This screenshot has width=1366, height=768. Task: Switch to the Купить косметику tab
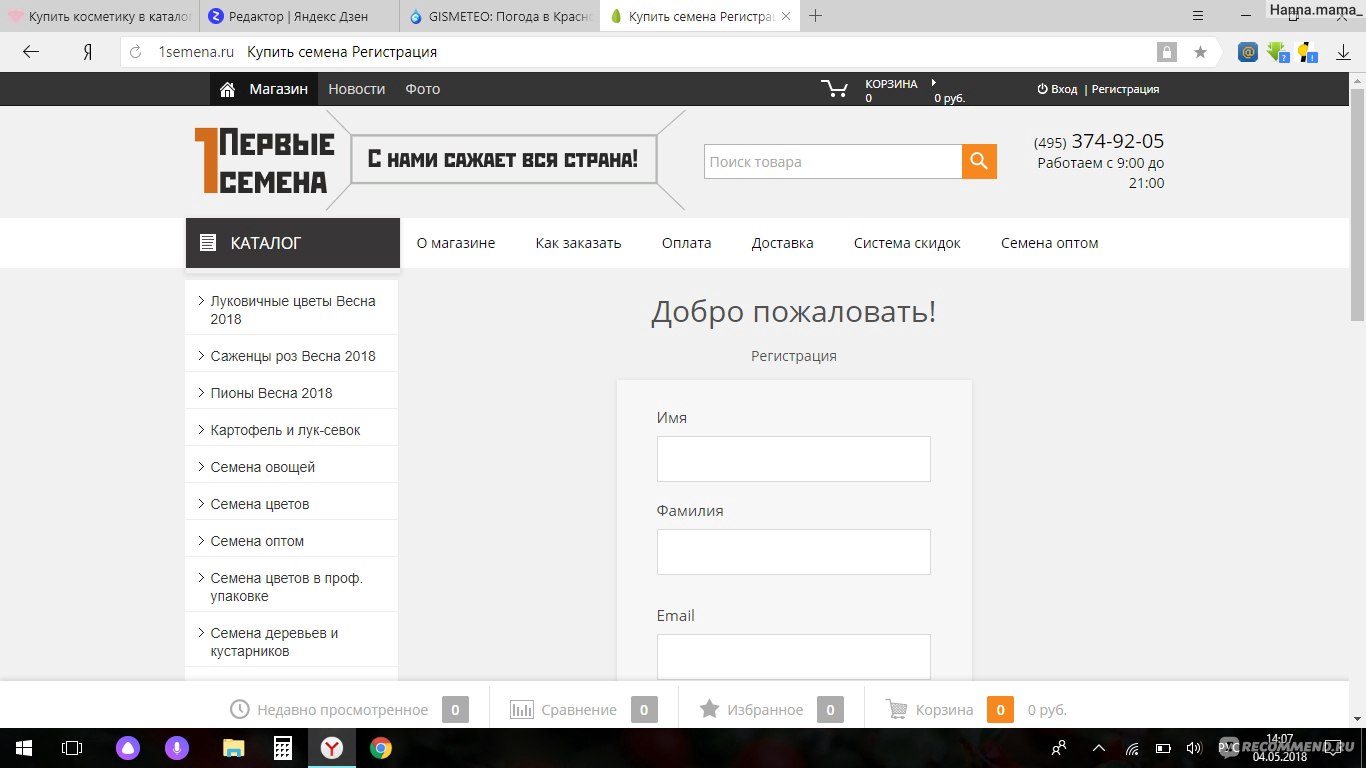coord(98,16)
